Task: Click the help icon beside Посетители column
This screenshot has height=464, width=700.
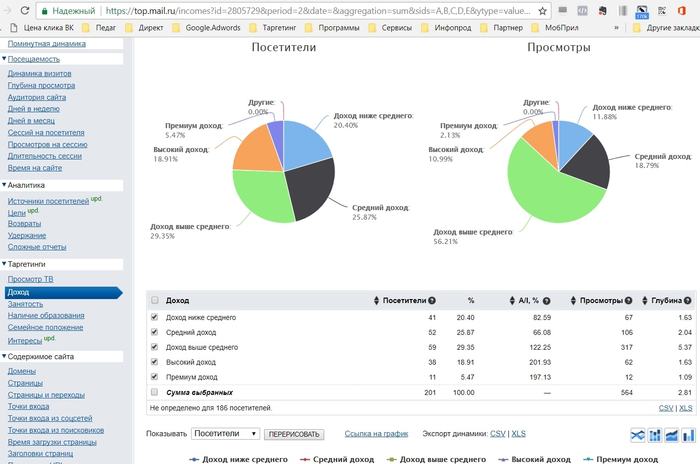Action: [432, 301]
